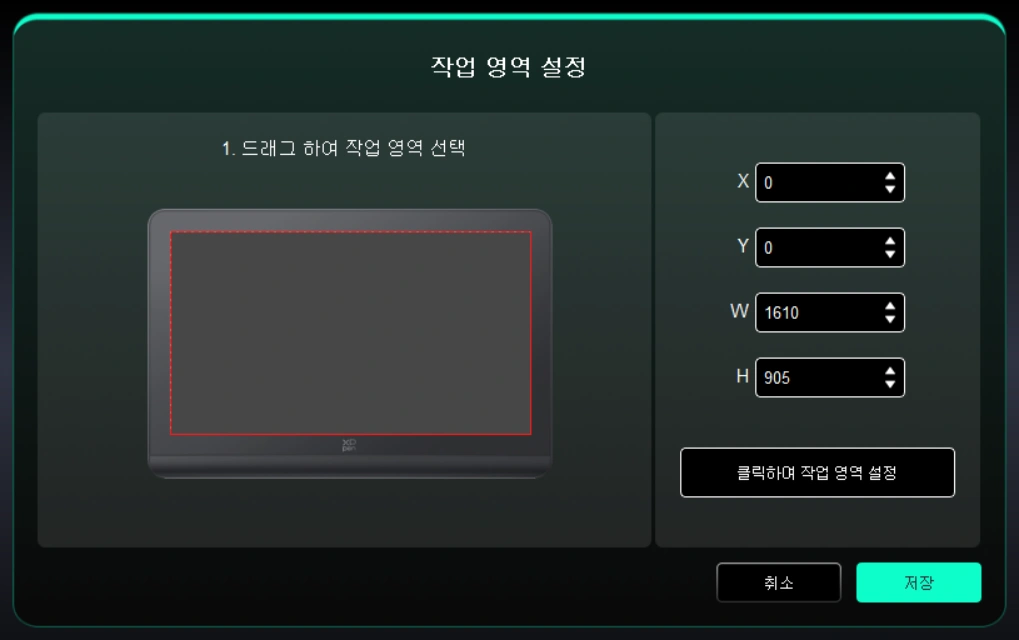Click the tablet device preview's bottom bezel

[x=350, y=467]
